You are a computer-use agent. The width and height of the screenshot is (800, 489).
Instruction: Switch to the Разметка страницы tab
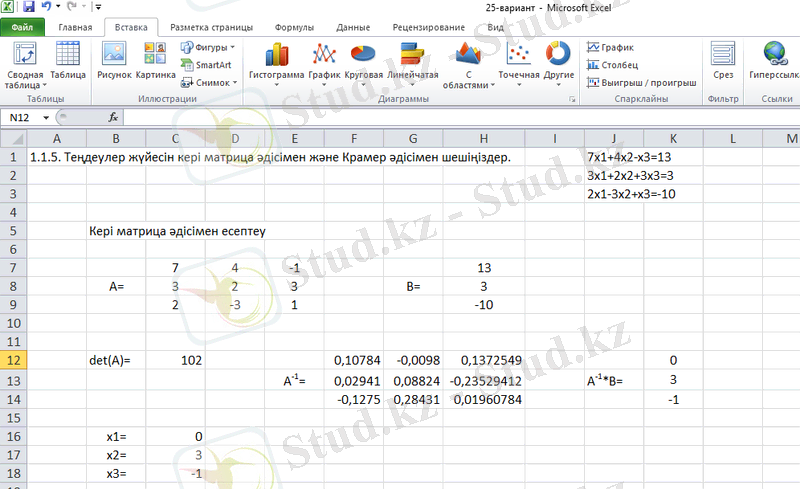click(x=211, y=27)
